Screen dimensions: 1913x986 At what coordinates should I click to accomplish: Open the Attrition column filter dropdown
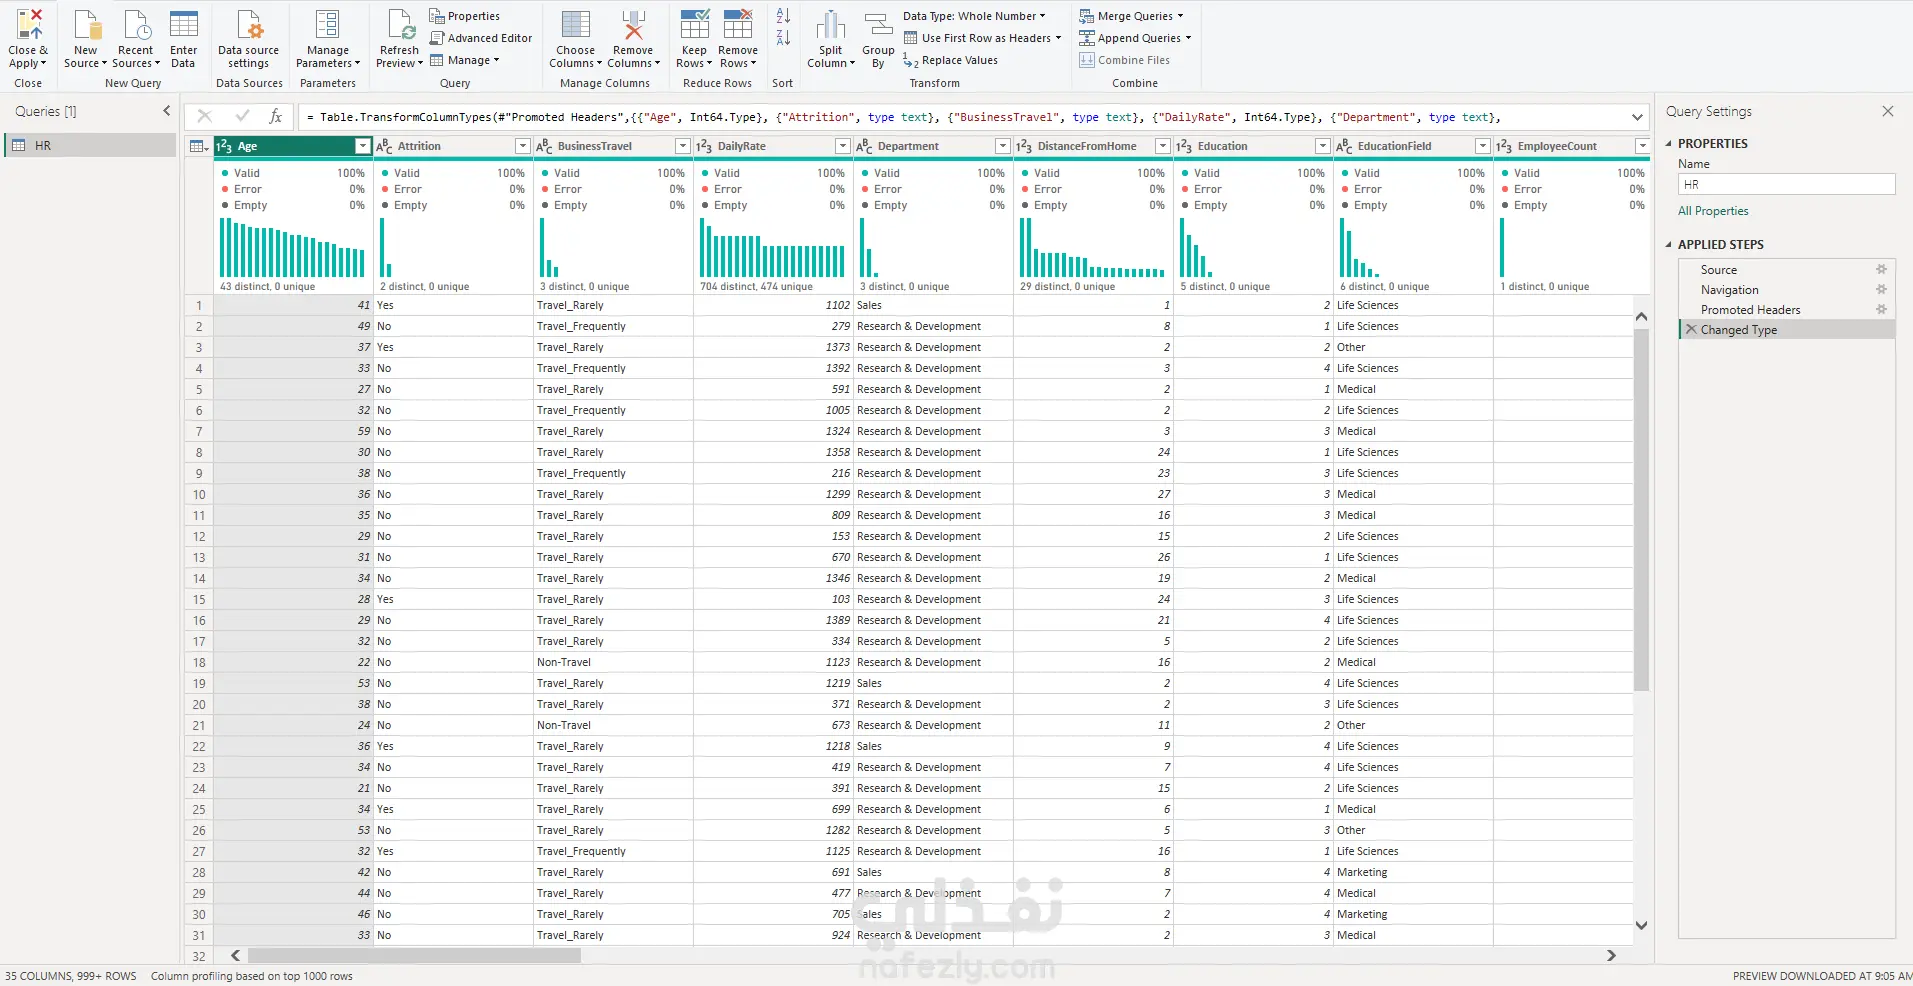[522, 146]
